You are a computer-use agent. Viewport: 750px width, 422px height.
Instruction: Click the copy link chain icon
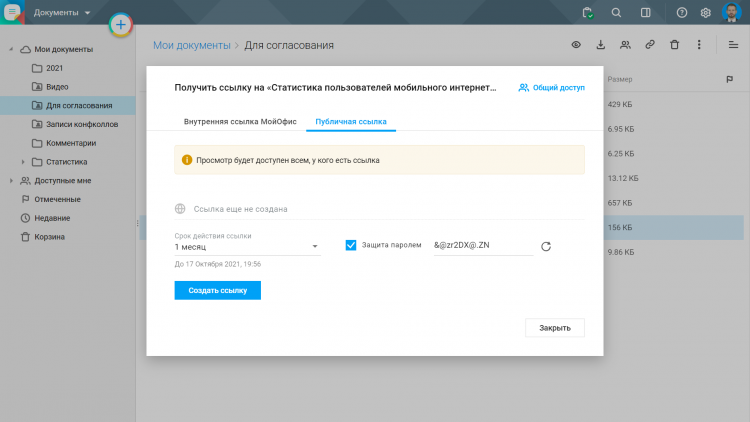pyautogui.click(x=650, y=45)
